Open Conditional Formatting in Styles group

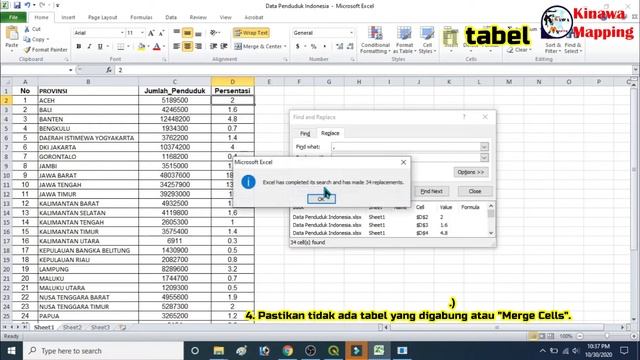point(375,40)
